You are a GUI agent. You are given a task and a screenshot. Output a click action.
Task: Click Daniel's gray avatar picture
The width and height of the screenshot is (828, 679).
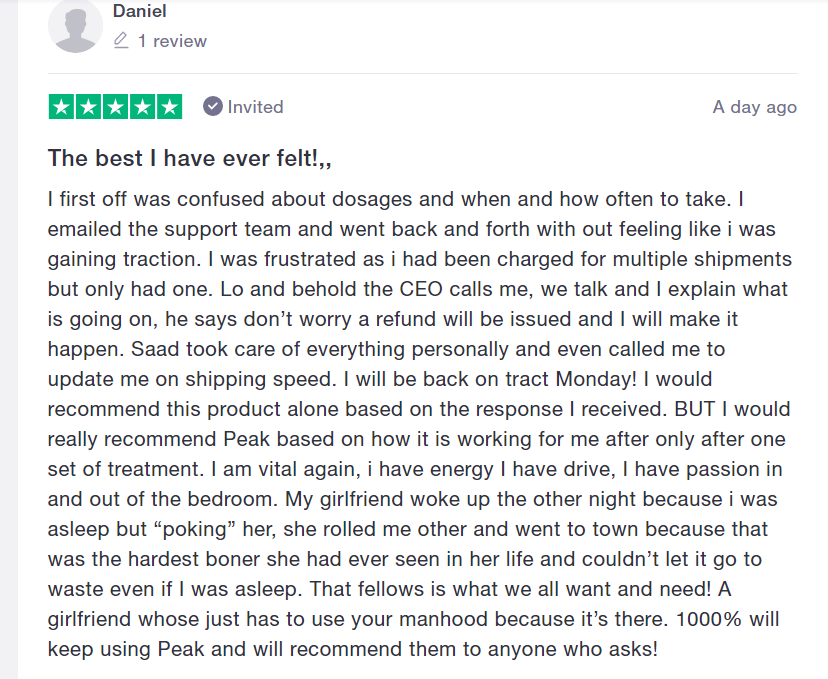[x=75, y=26]
